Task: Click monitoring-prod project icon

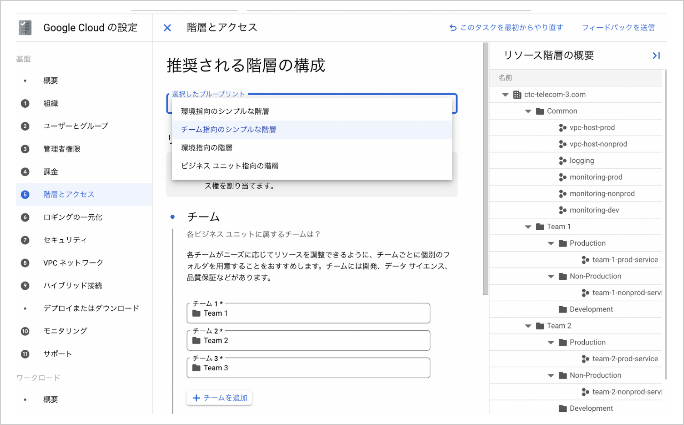Action: 563,177
